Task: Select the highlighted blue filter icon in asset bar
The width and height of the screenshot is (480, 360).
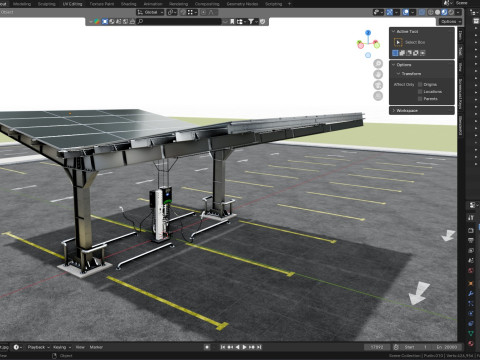Action: click(105, 22)
